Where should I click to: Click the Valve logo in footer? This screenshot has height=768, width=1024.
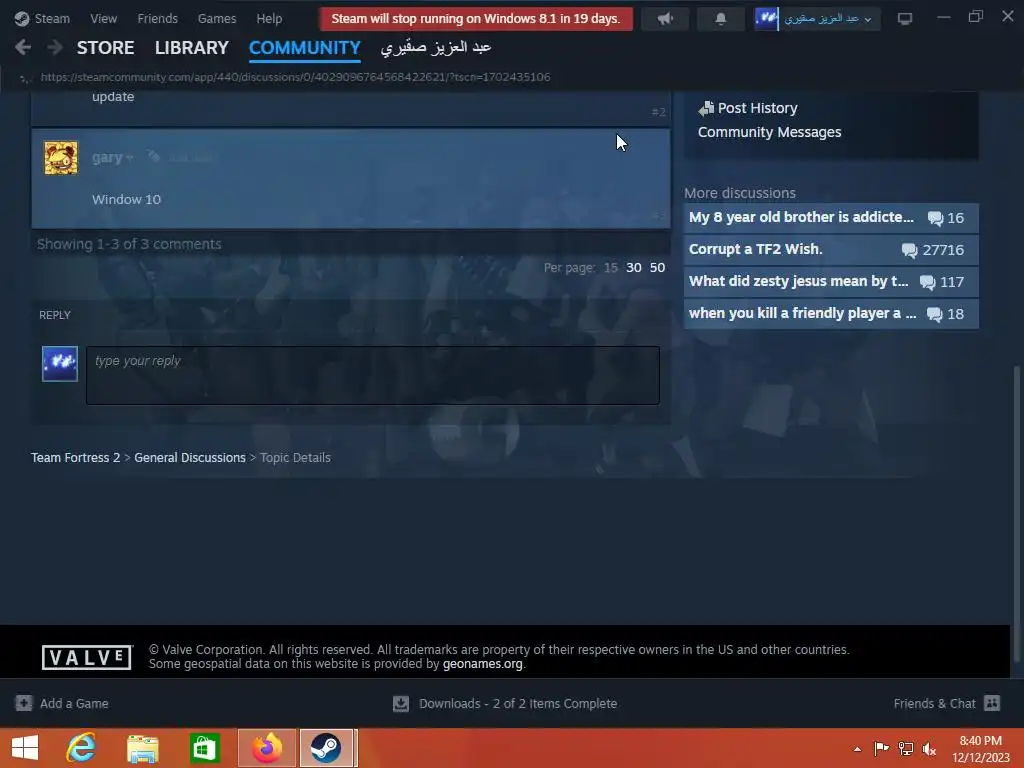pyautogui.click(x=87, y=657)
